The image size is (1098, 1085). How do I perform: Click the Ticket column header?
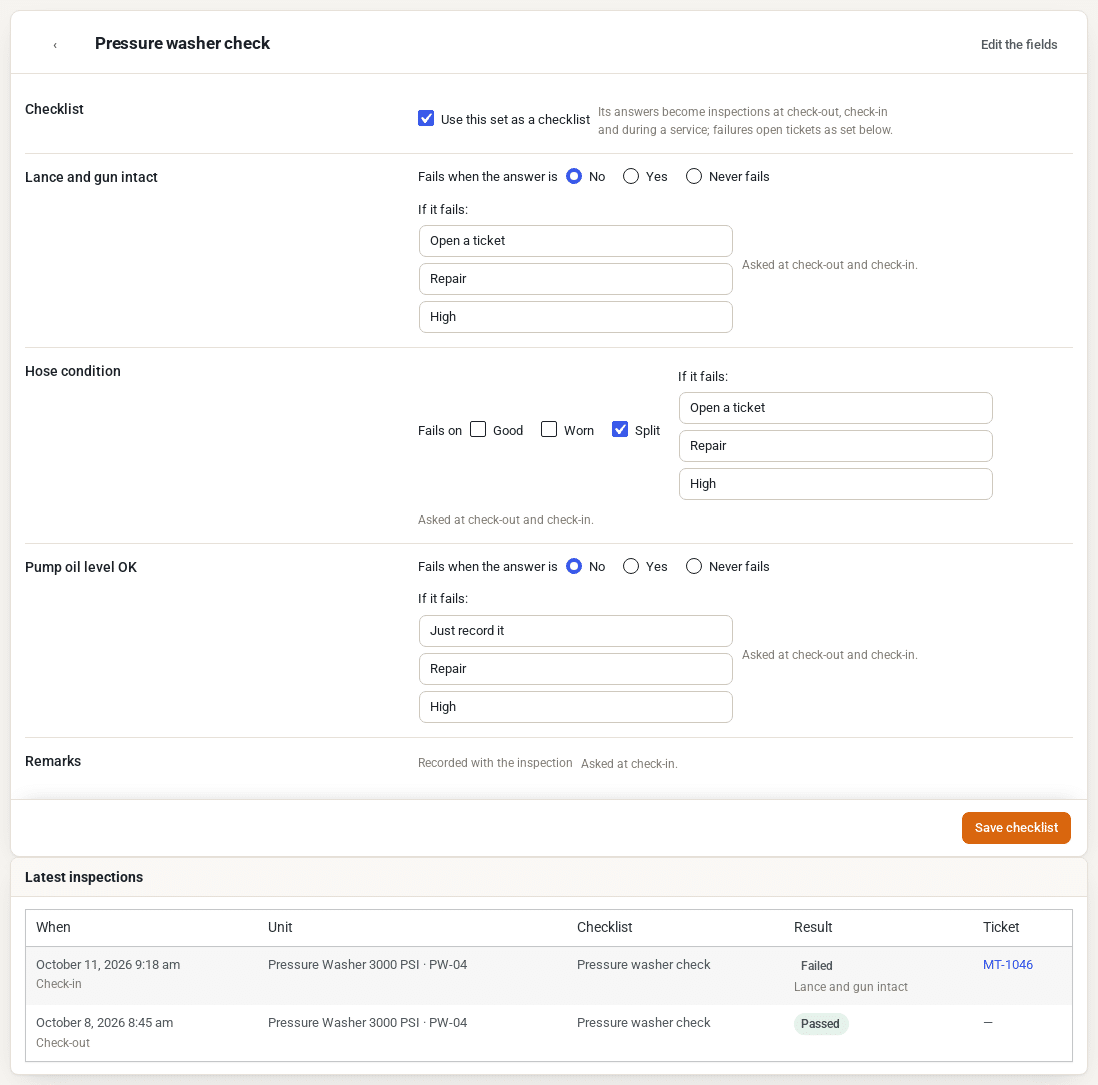tap(1000, 927)
